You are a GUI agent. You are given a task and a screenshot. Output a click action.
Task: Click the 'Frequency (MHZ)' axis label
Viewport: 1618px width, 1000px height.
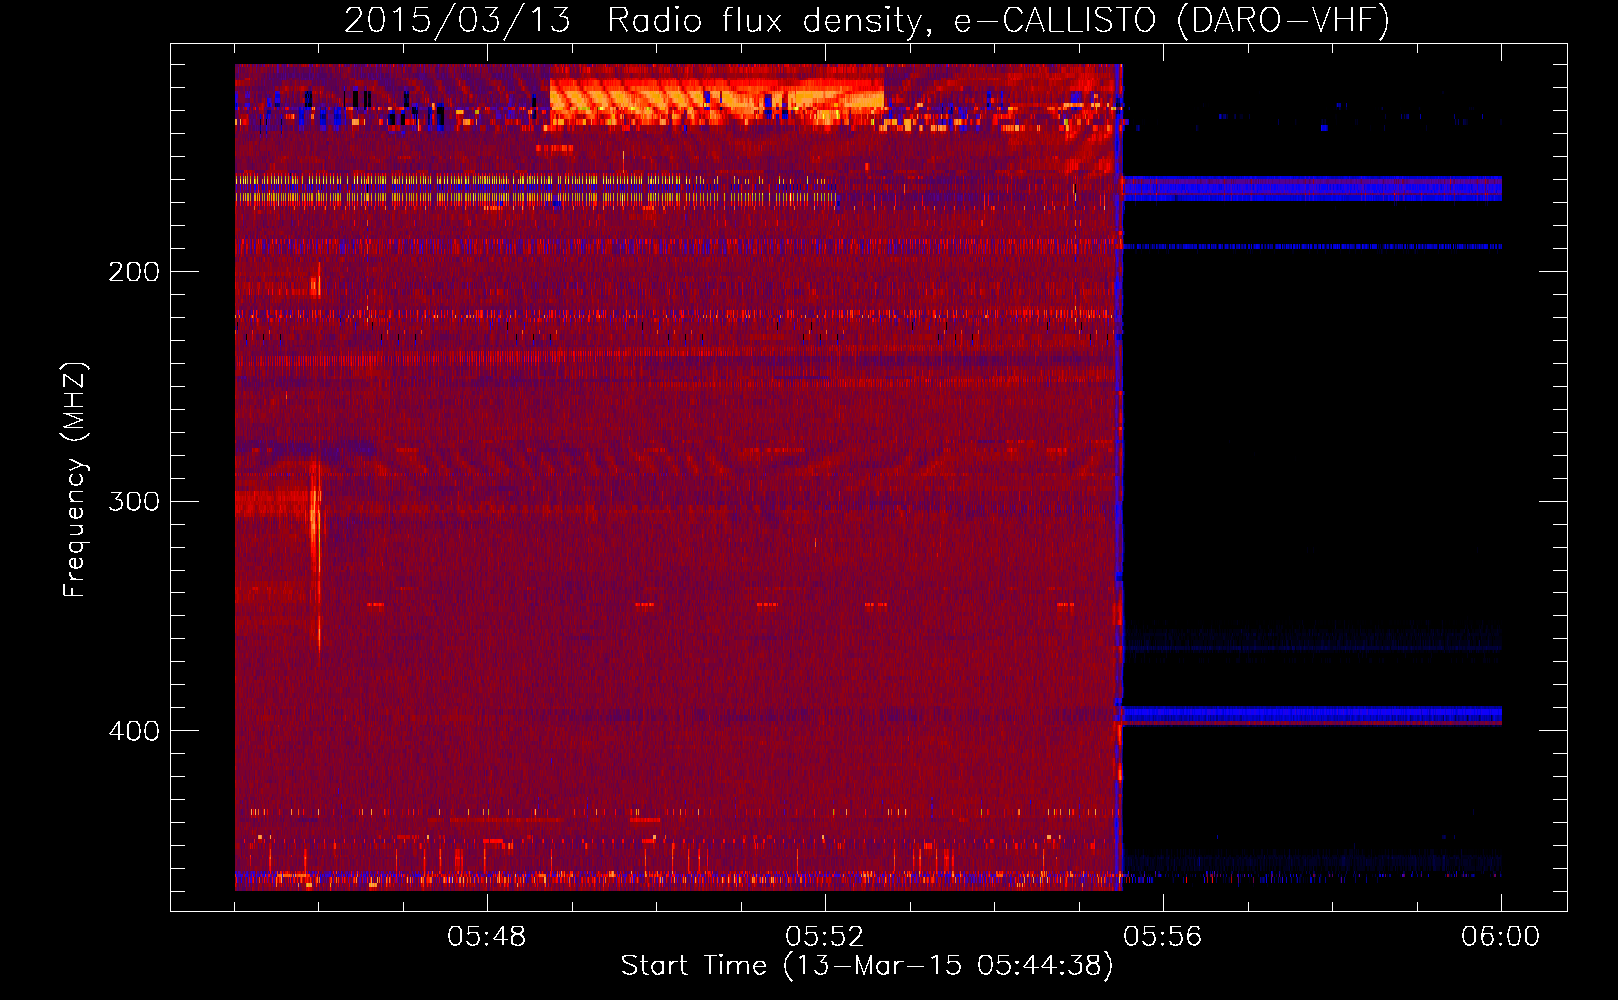coord(76,480)
